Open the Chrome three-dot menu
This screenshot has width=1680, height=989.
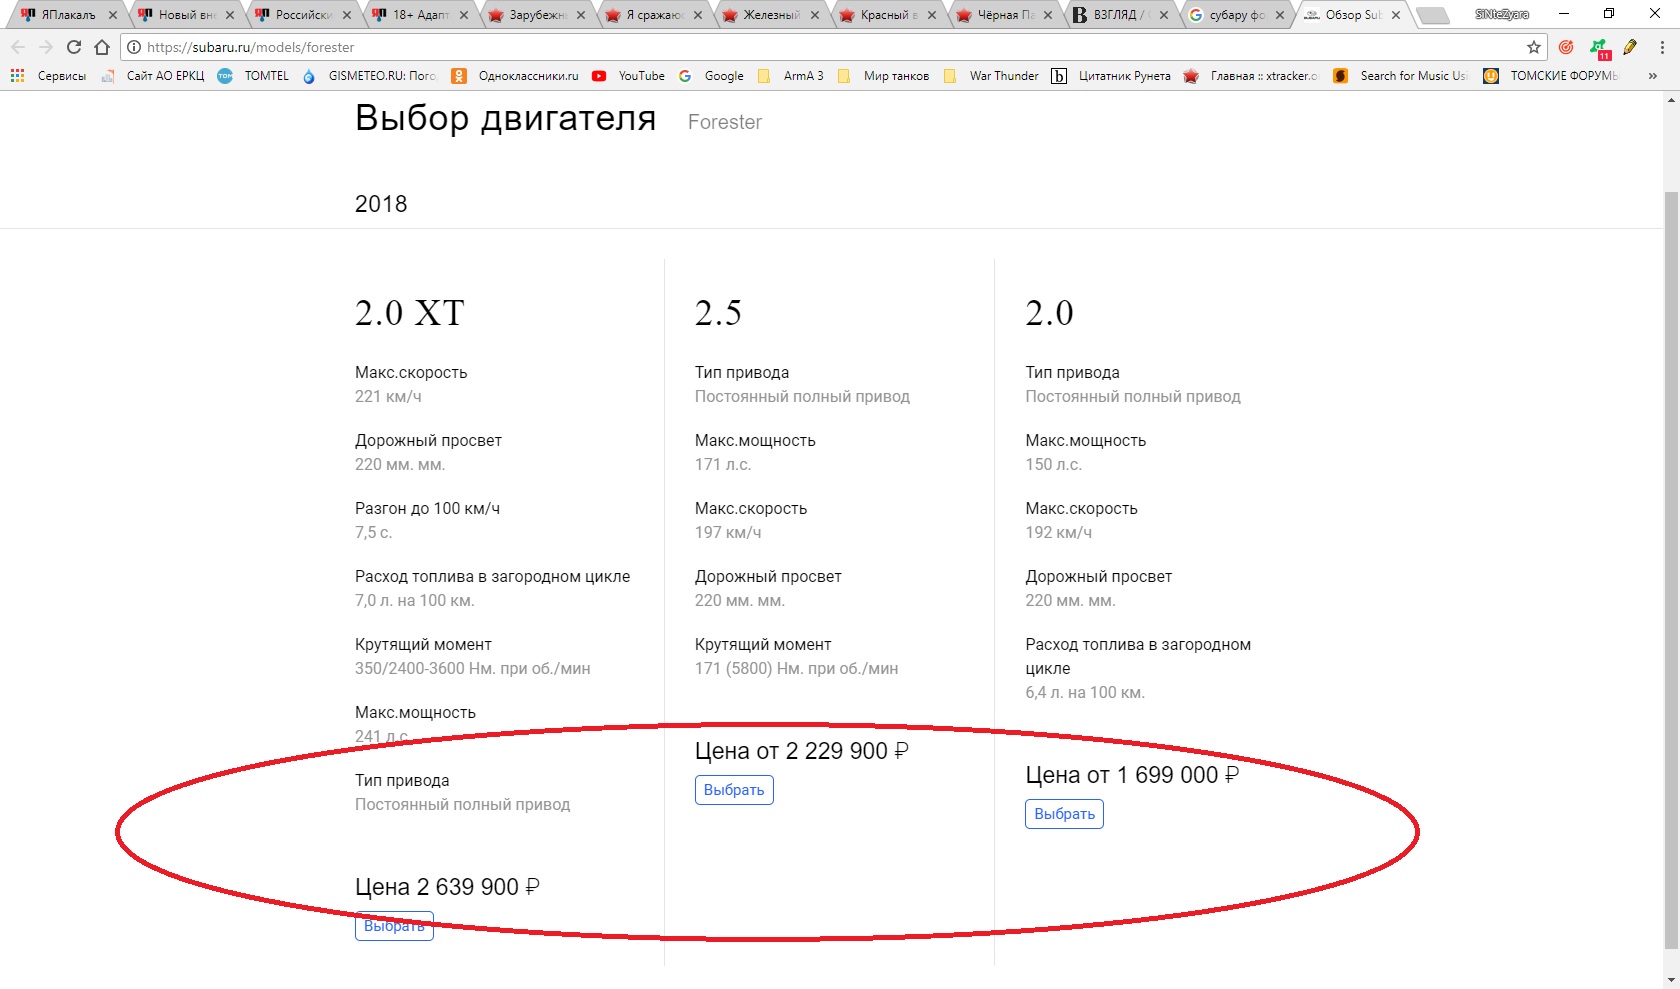click(x=1662, y=47)
